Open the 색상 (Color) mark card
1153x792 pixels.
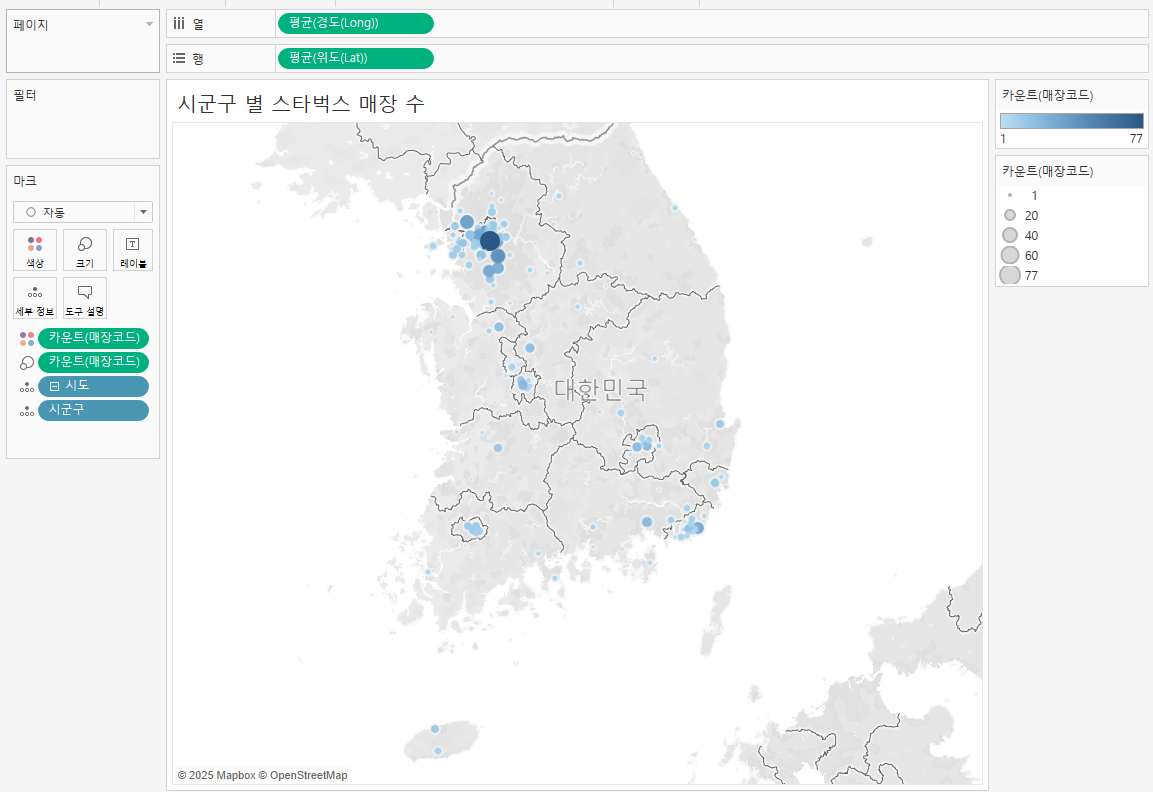(35, 250)
